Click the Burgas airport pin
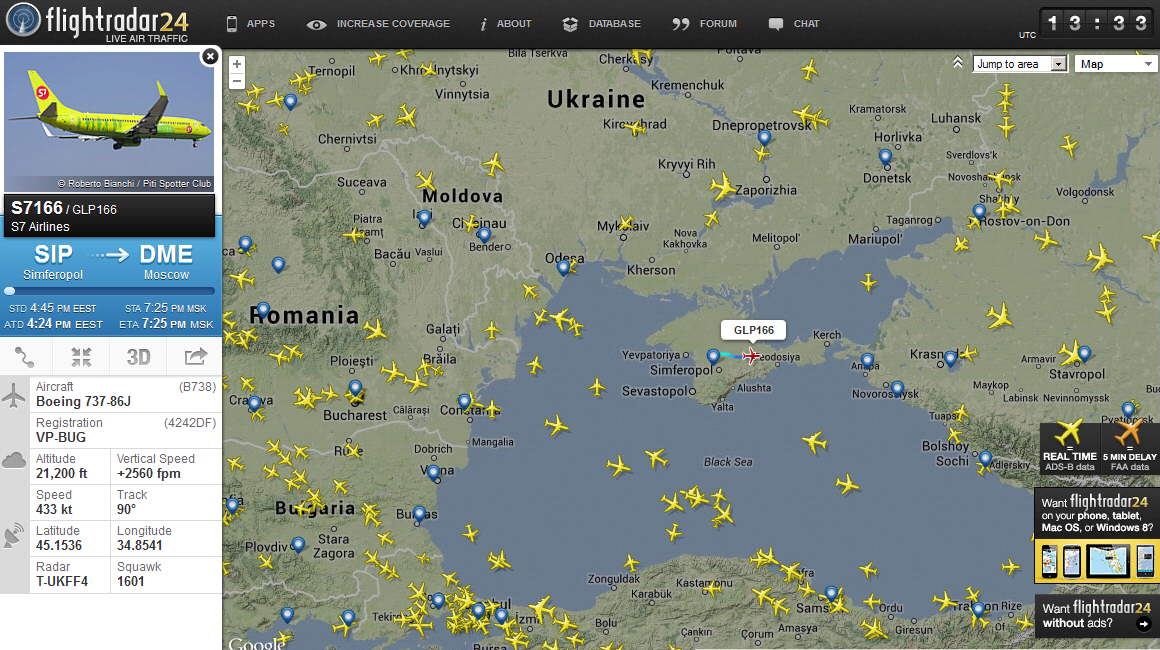The height and width of the screenshot is (650, 1160). click(x=419, y=513)
